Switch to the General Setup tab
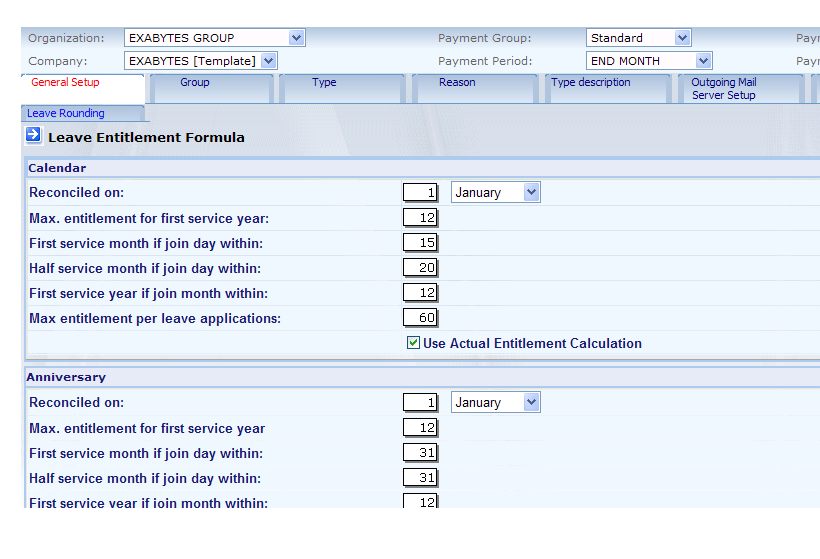 66,83
